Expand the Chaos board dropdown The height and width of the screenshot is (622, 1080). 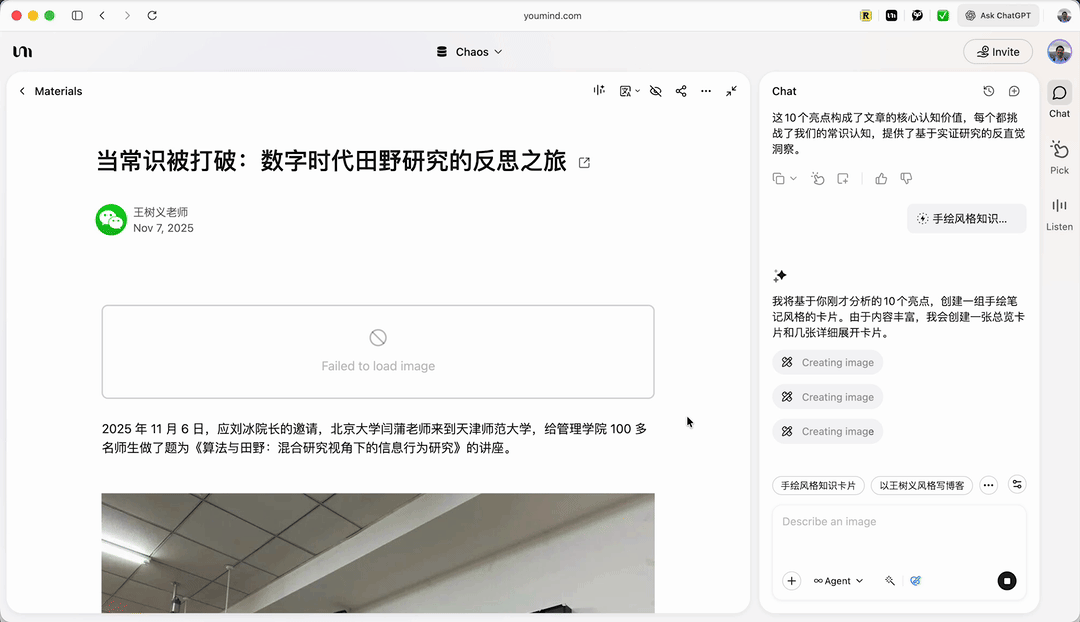click(x=470, y=52)
